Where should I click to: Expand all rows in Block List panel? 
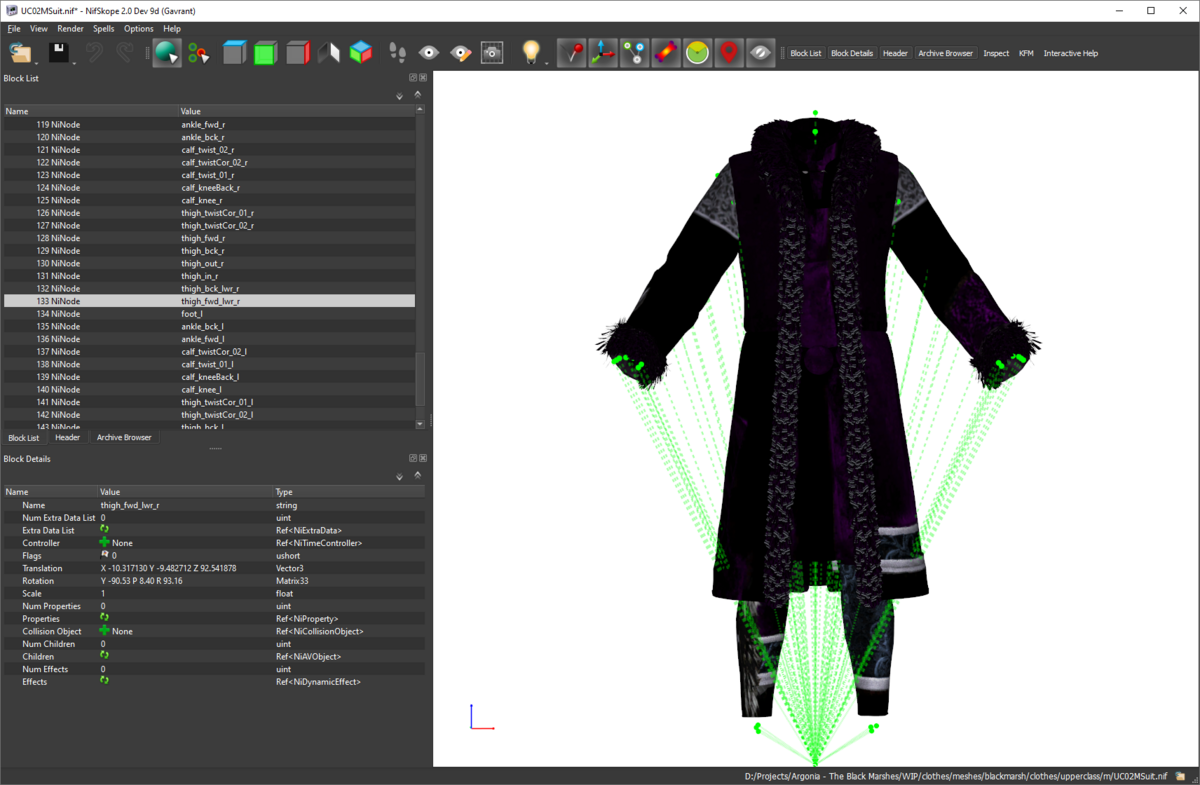click(x=400, y=96)
